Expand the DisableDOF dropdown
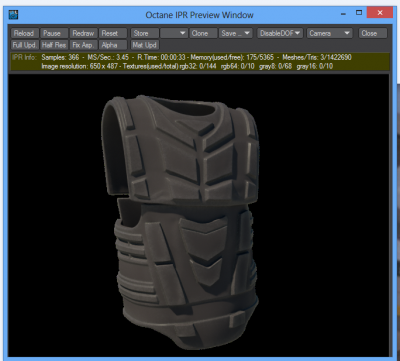Screen dimensions: 400x361 (280, 33)
